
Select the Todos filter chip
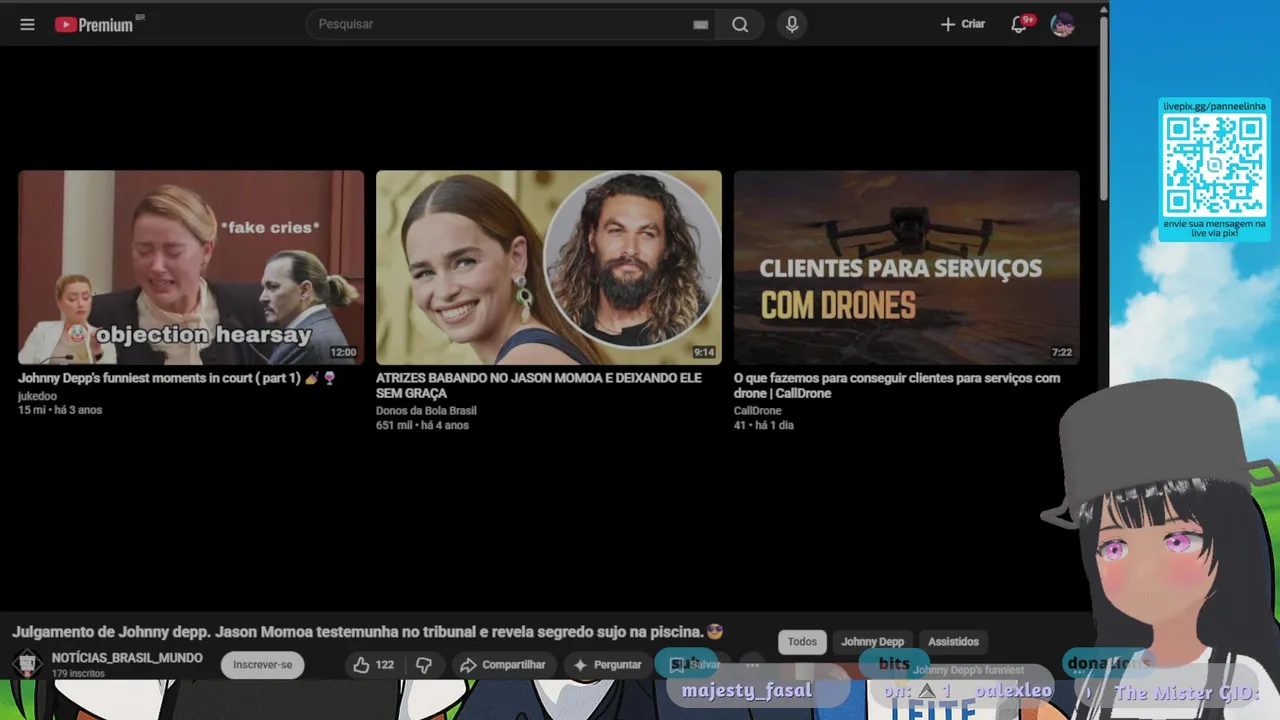802,642
